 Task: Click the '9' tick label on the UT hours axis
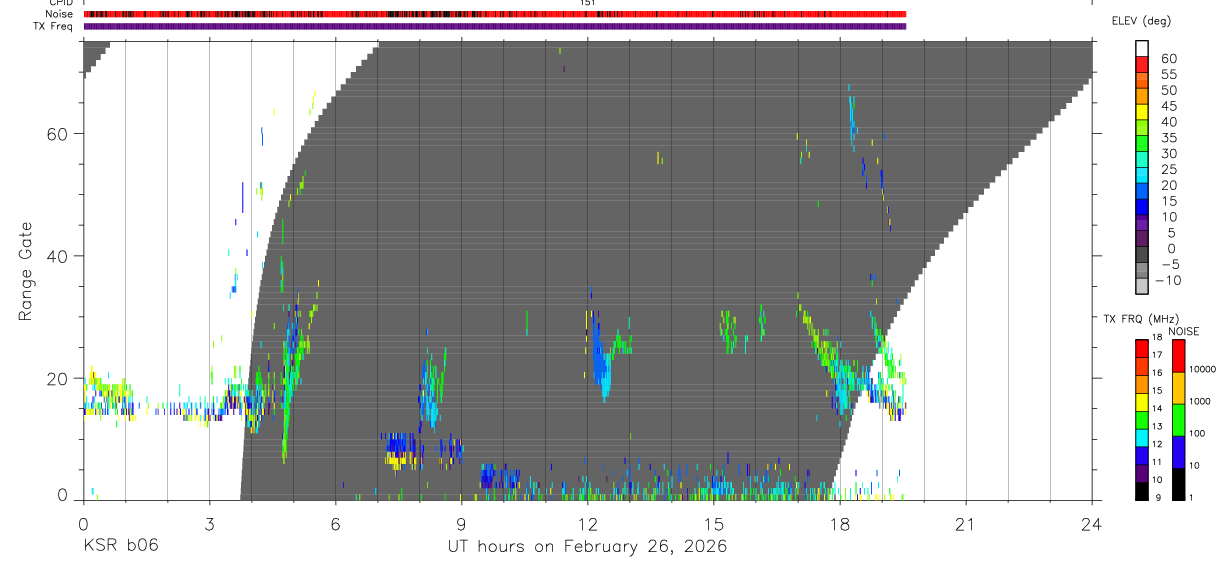[461, 523]
